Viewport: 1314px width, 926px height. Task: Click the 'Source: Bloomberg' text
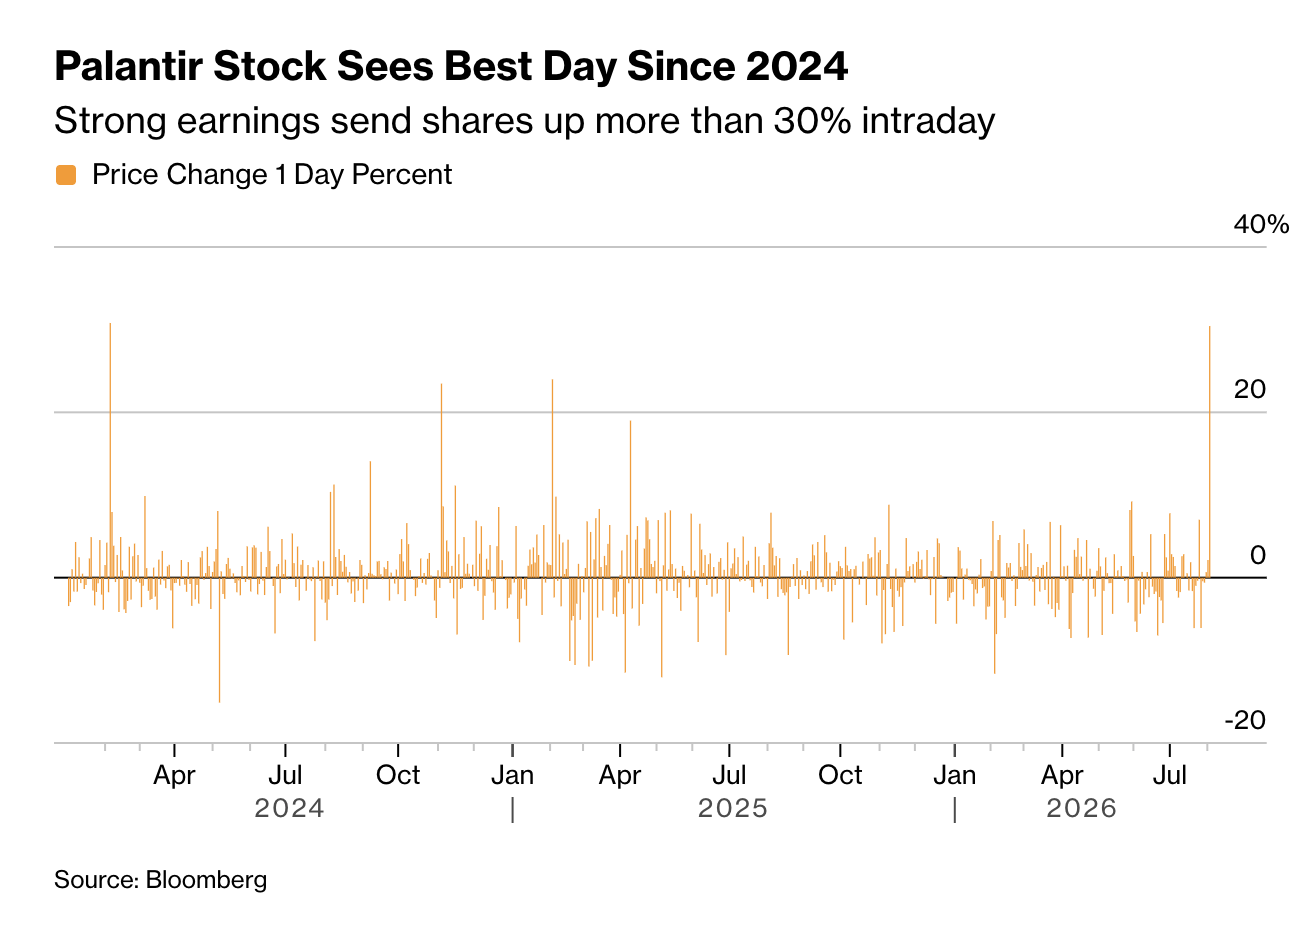pyautogui.click(x=161, y=880)
